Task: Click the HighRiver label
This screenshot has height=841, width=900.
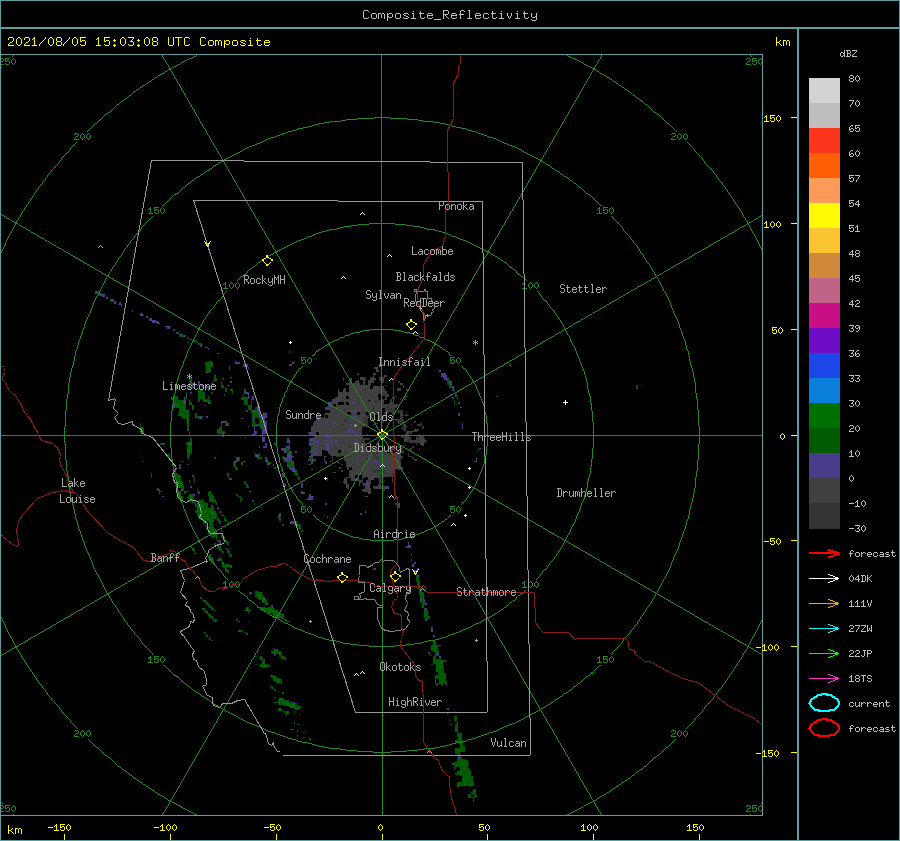Action: (x=415, y=702)
